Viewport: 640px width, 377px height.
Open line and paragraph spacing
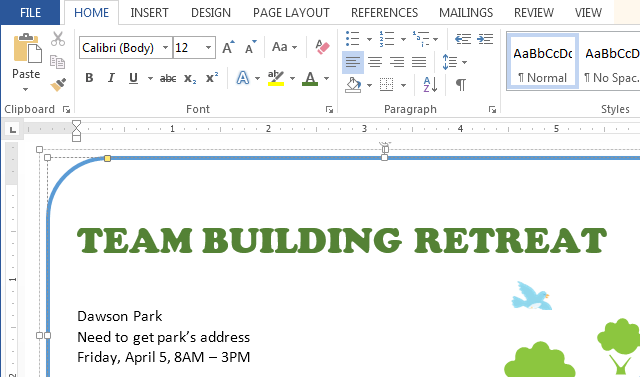(x=450, y=62)
